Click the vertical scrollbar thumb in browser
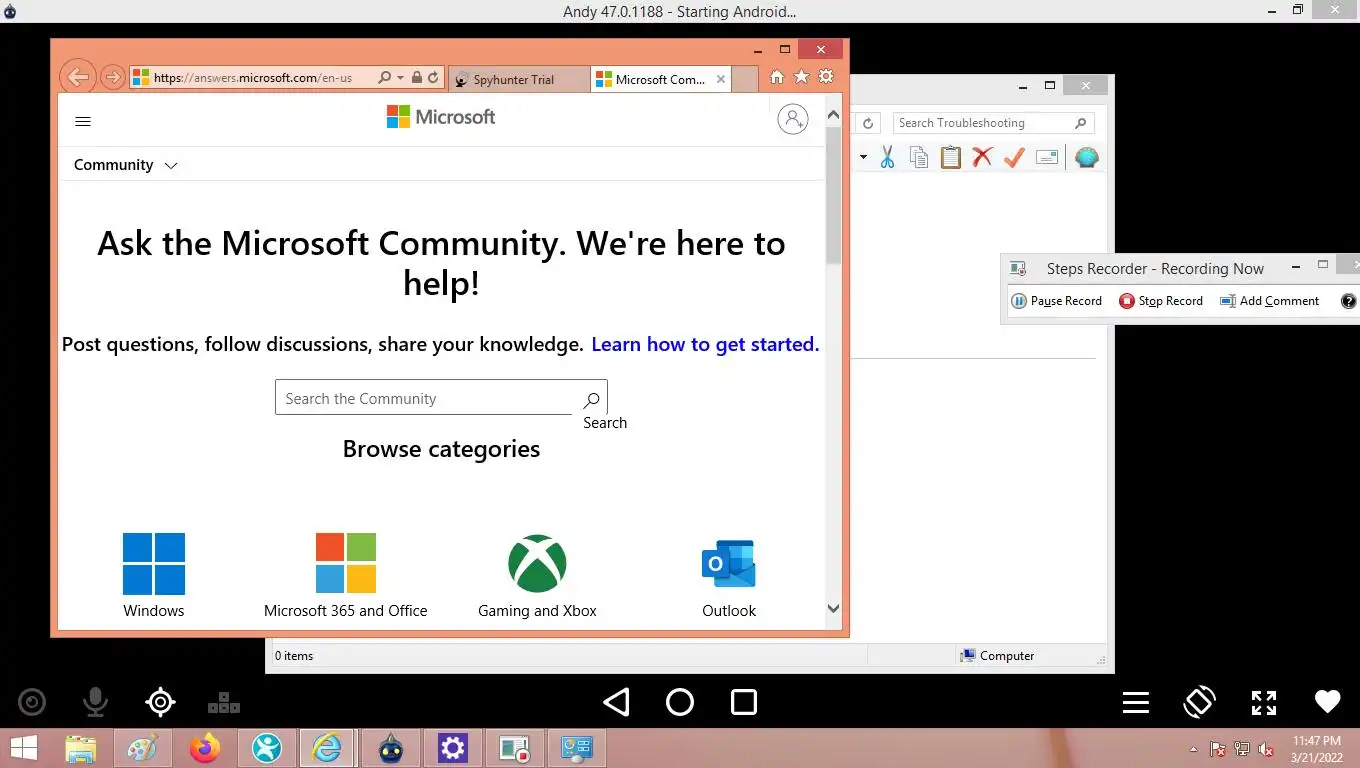Image resolution: width=1360 pixels, height=768 pixels. [833, 195]
